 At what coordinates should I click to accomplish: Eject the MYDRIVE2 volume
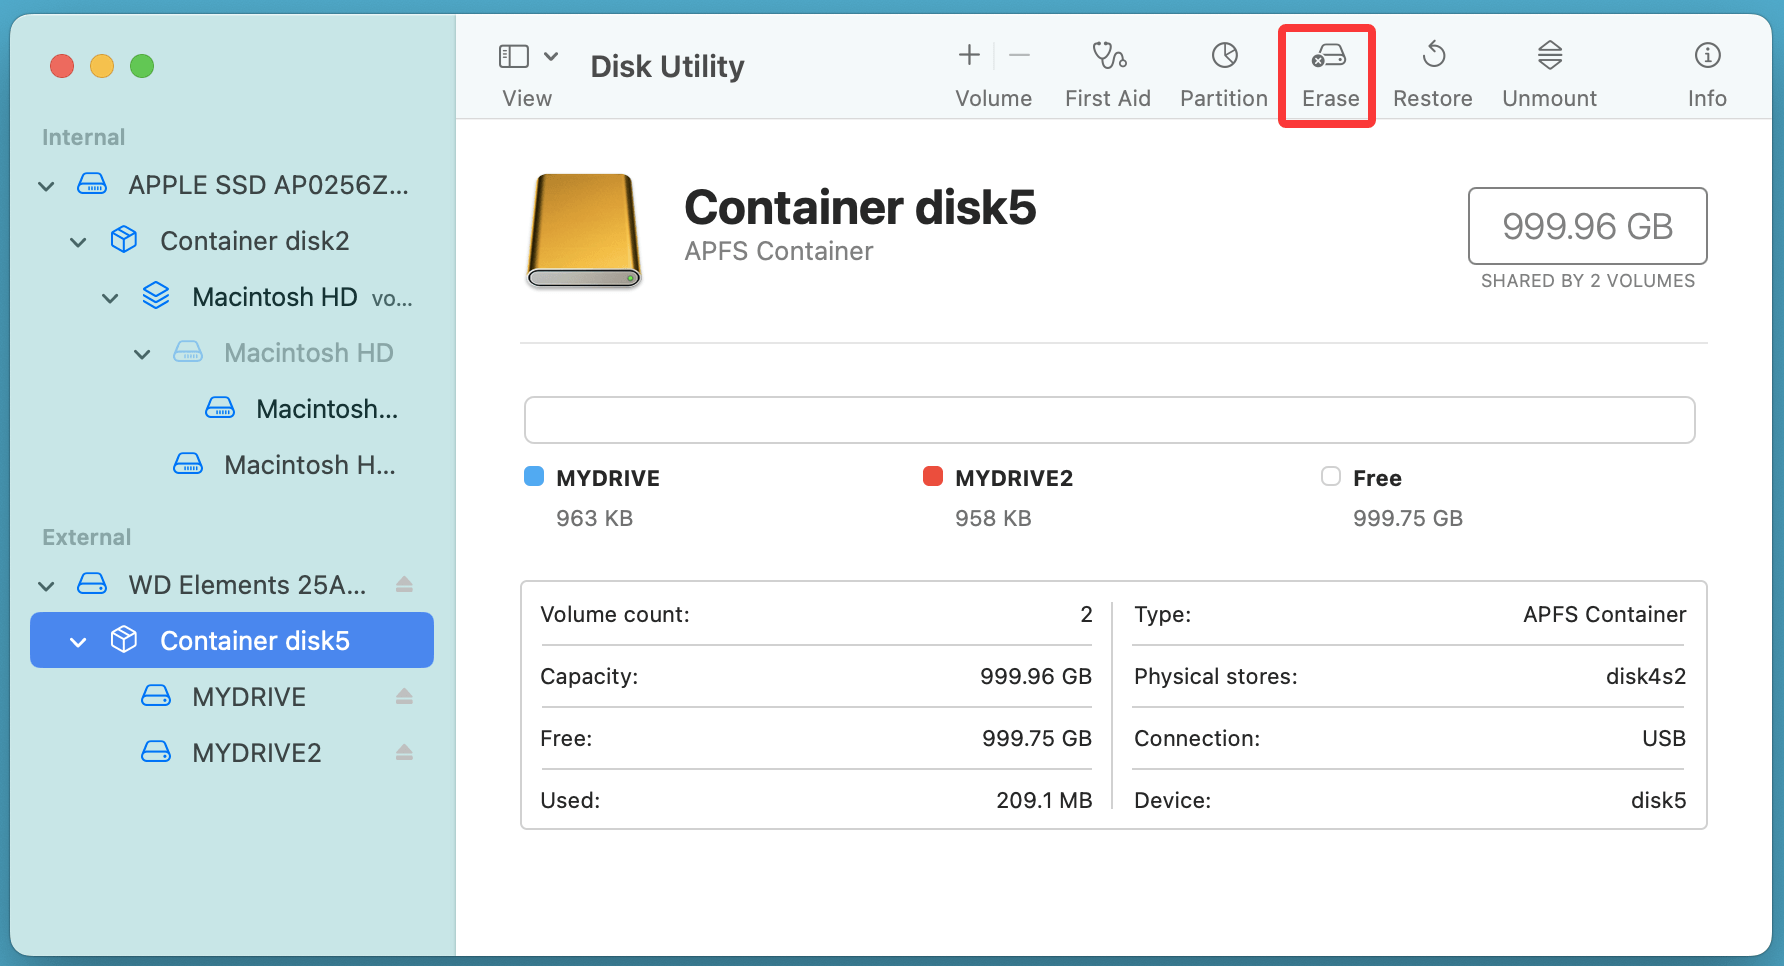(x=404, y=752)
